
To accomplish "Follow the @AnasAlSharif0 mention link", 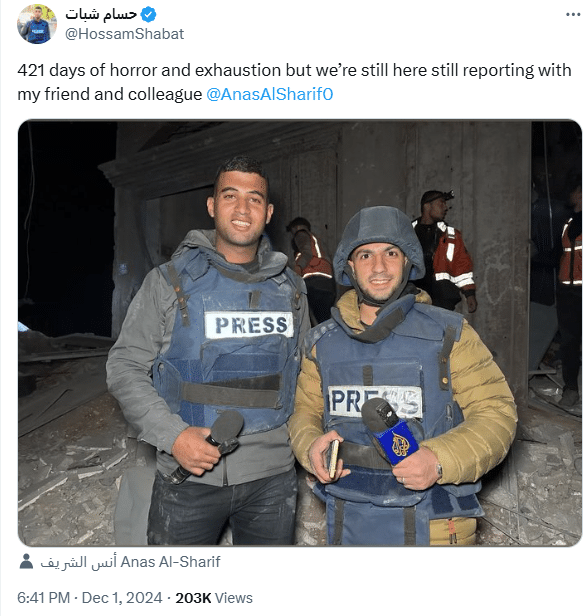I will click(x=270, y=94).
